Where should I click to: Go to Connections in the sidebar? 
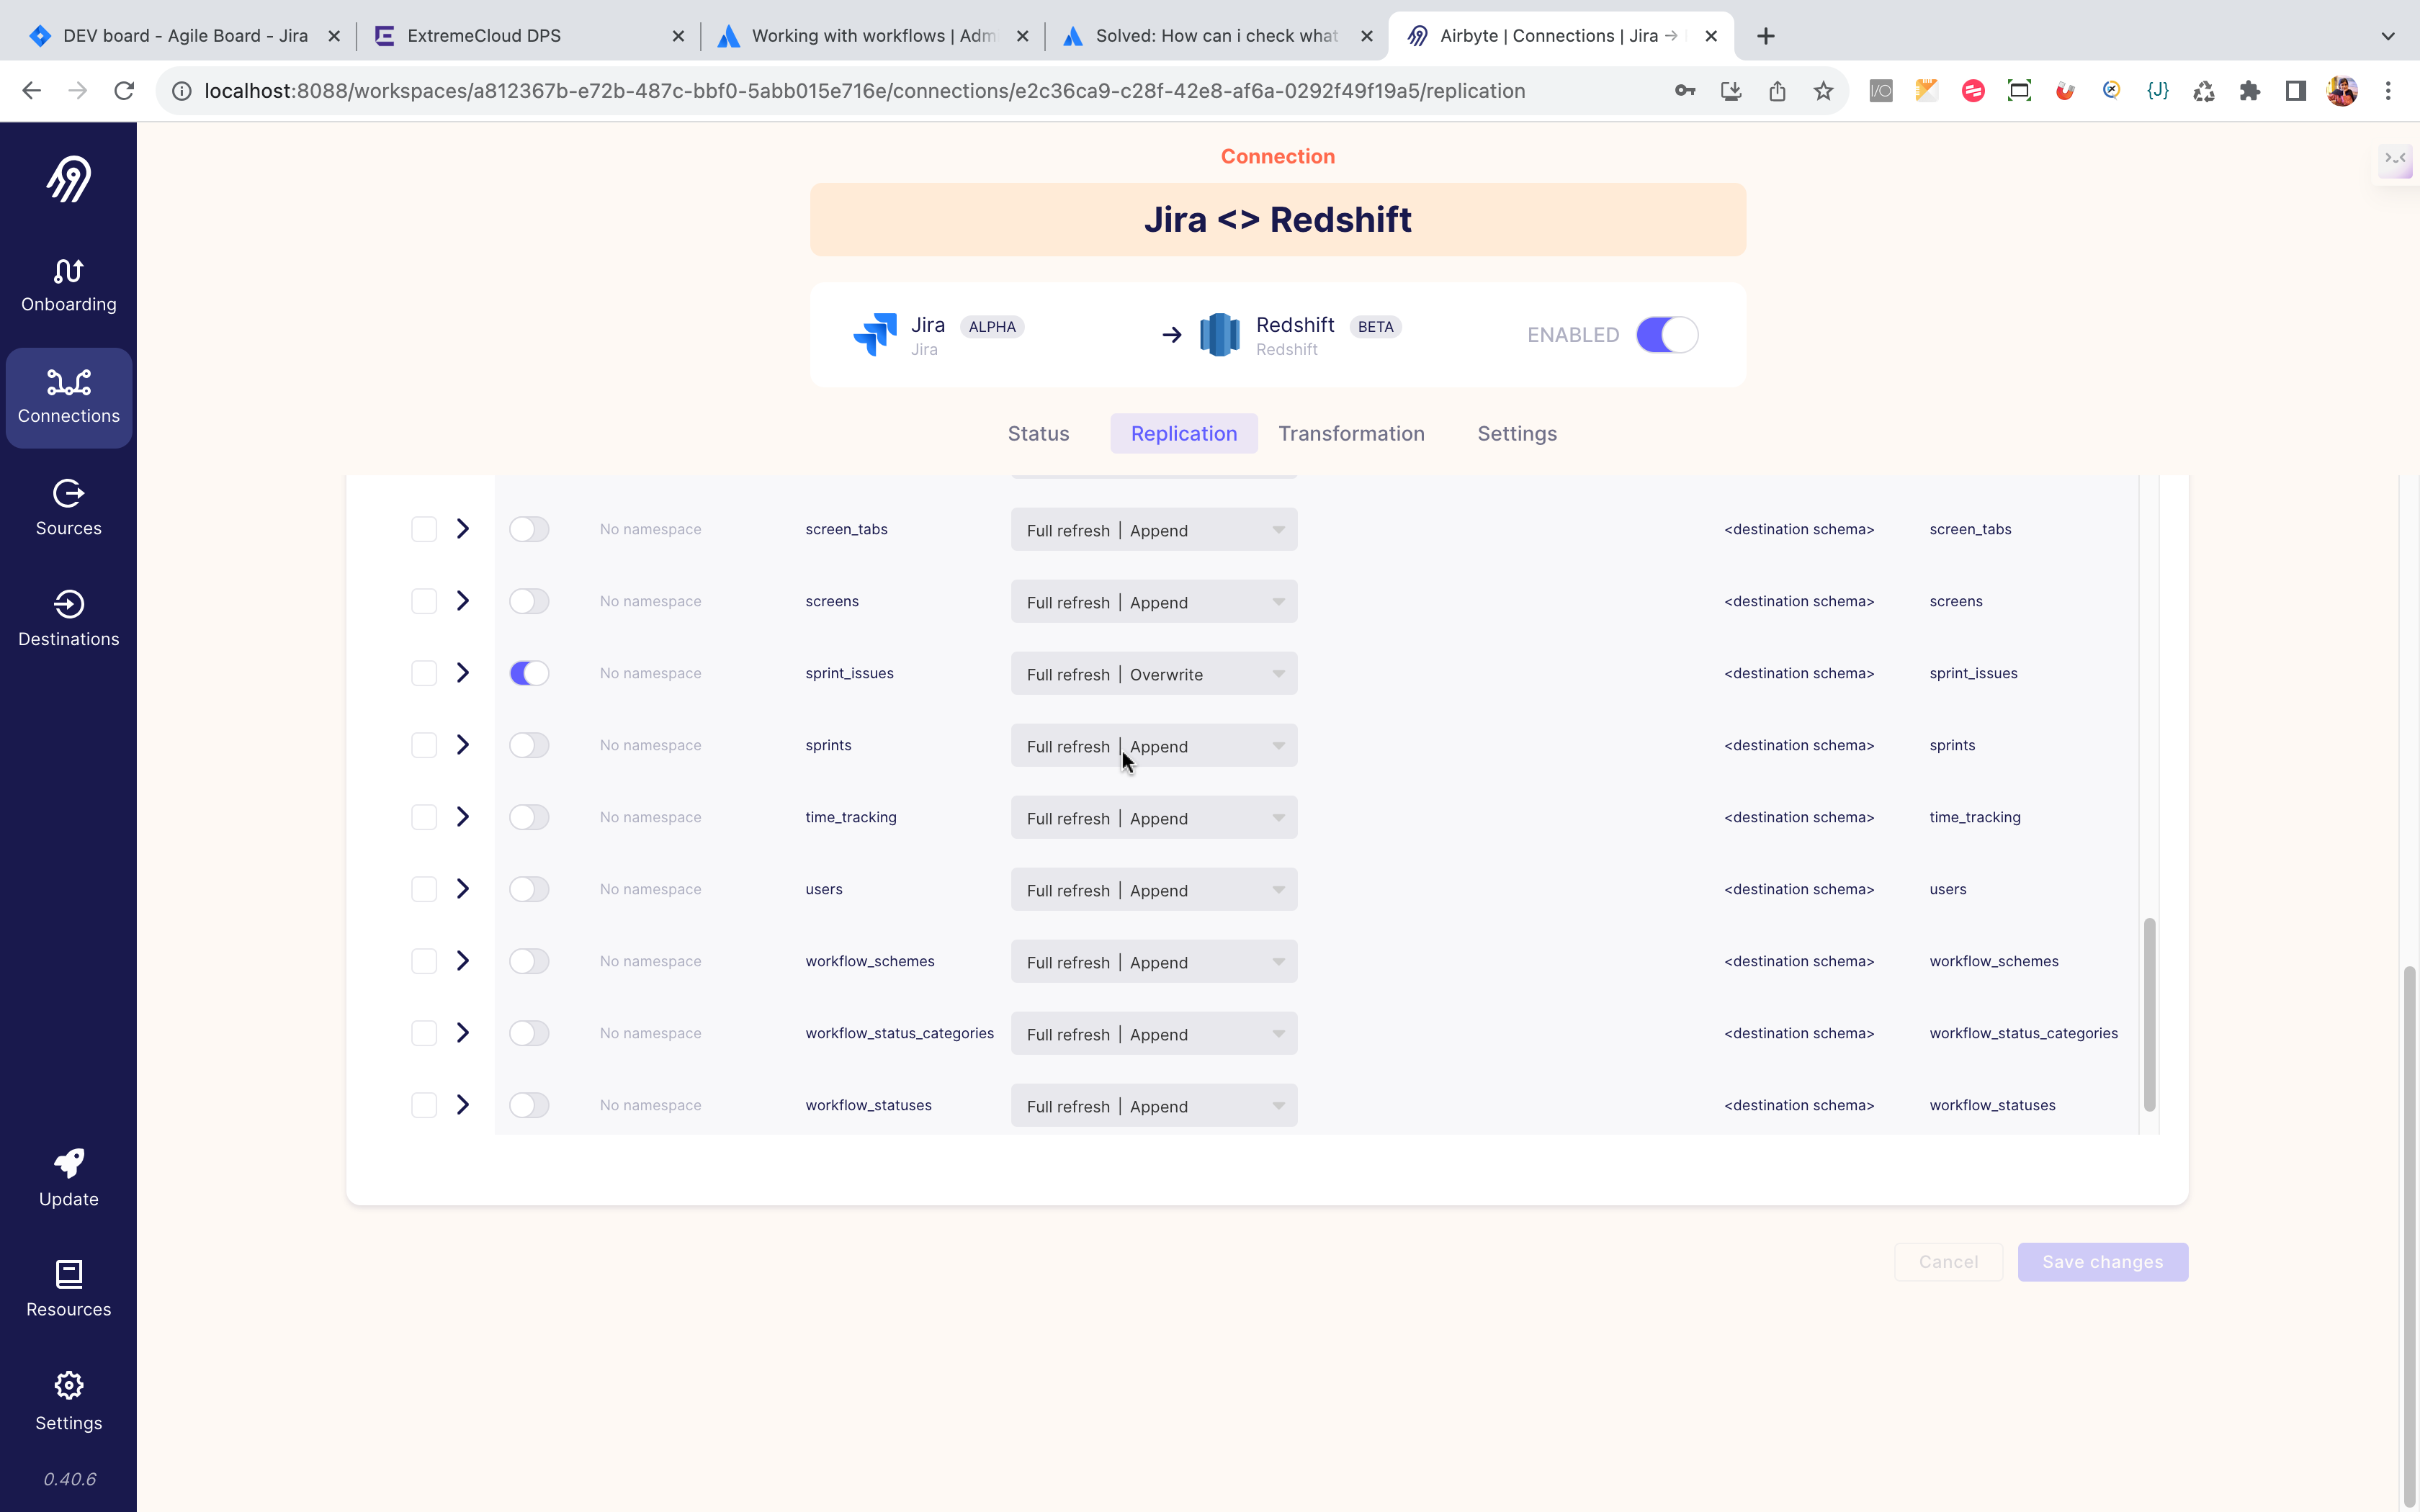coord(68,398)
